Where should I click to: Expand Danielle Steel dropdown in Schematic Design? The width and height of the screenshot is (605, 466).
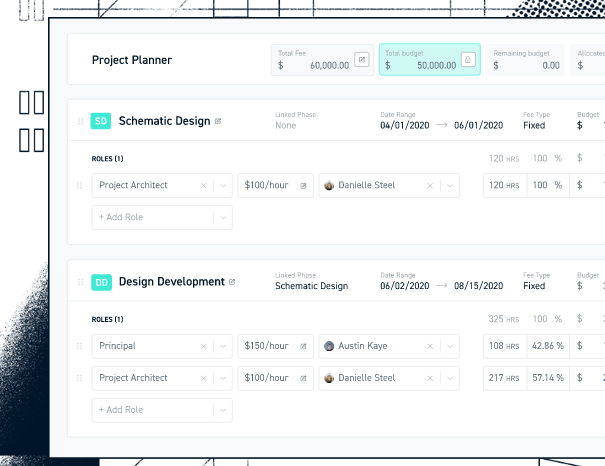450,186
